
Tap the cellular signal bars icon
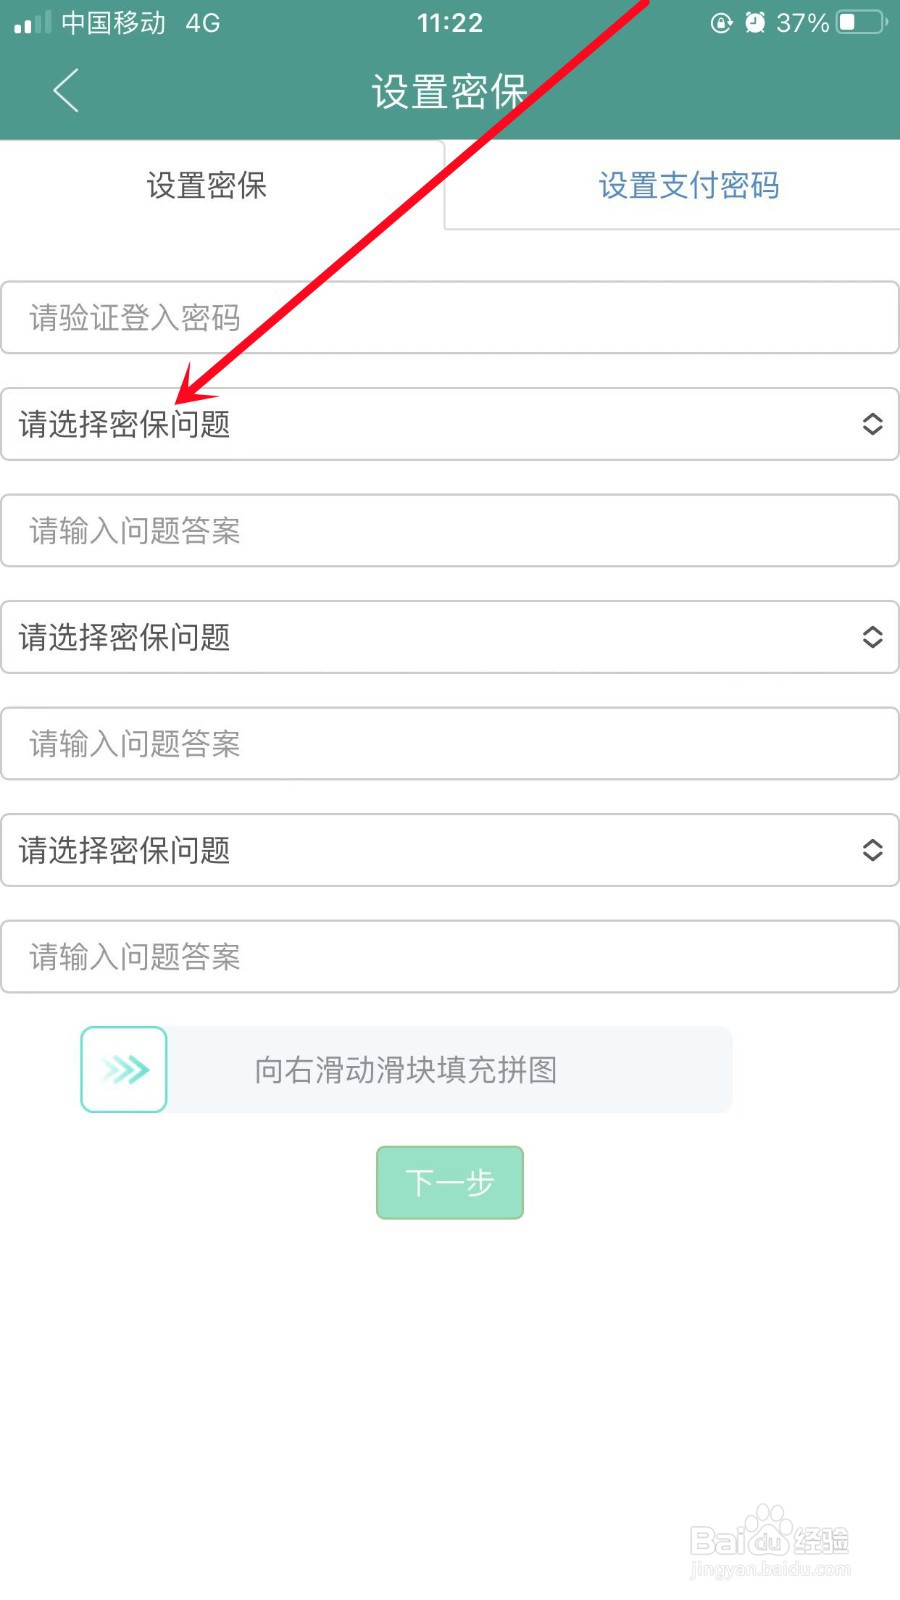point(32,22)
